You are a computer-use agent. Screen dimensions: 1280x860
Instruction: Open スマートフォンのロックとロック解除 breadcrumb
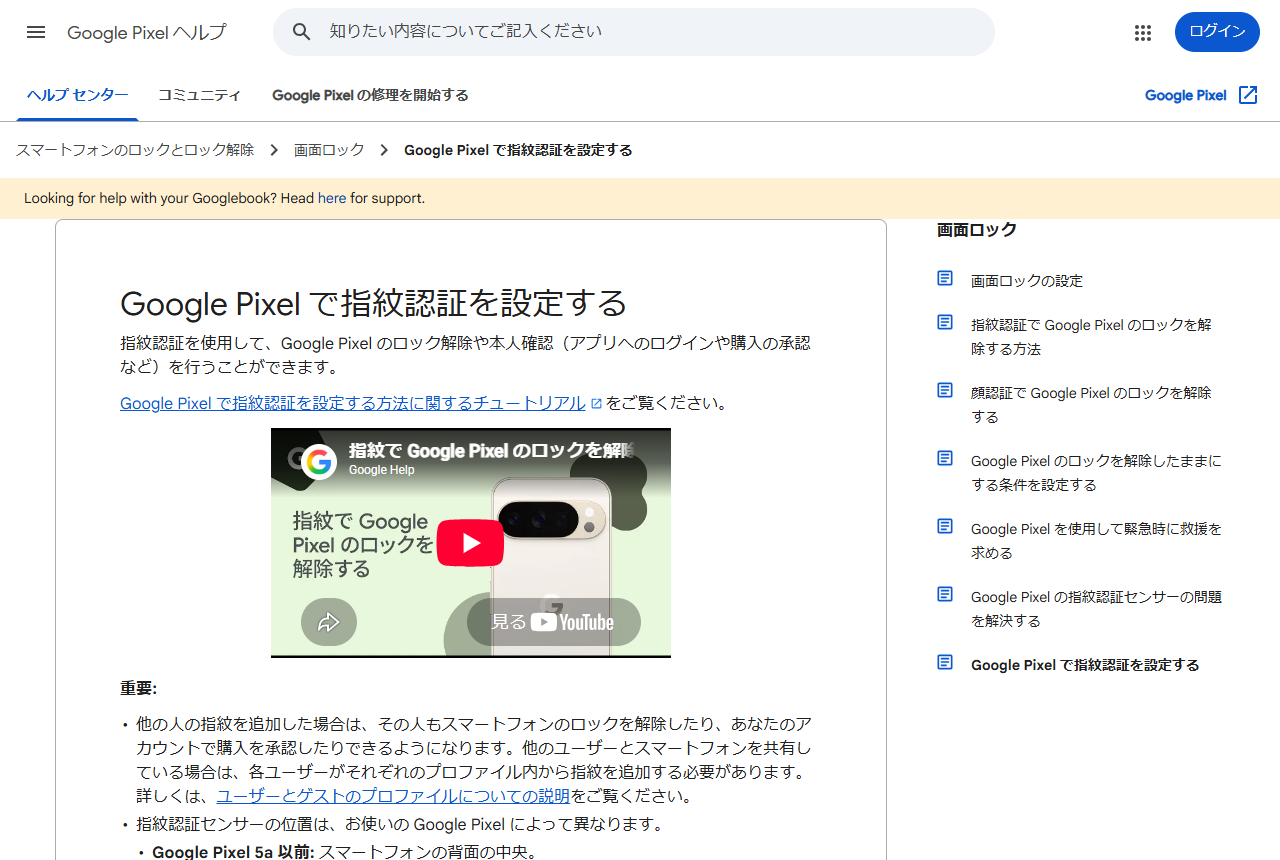click(135, 150)
